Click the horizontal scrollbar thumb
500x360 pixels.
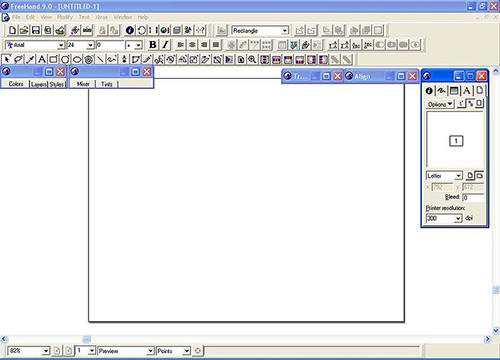pyautogui.click(x=86, y=339)
